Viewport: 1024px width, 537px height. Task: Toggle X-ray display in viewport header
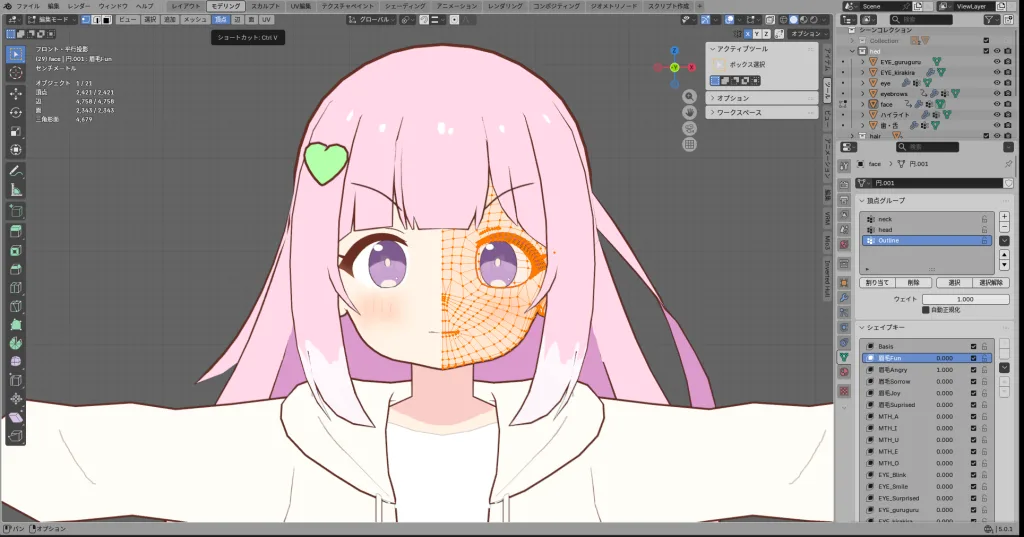771,20
